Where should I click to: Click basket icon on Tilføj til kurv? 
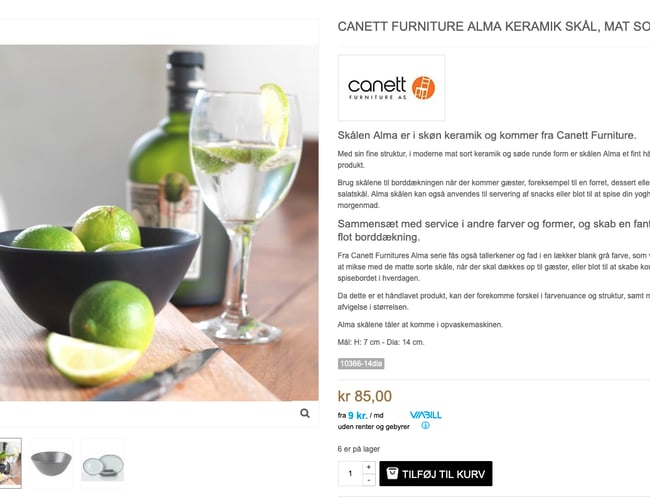392,473
